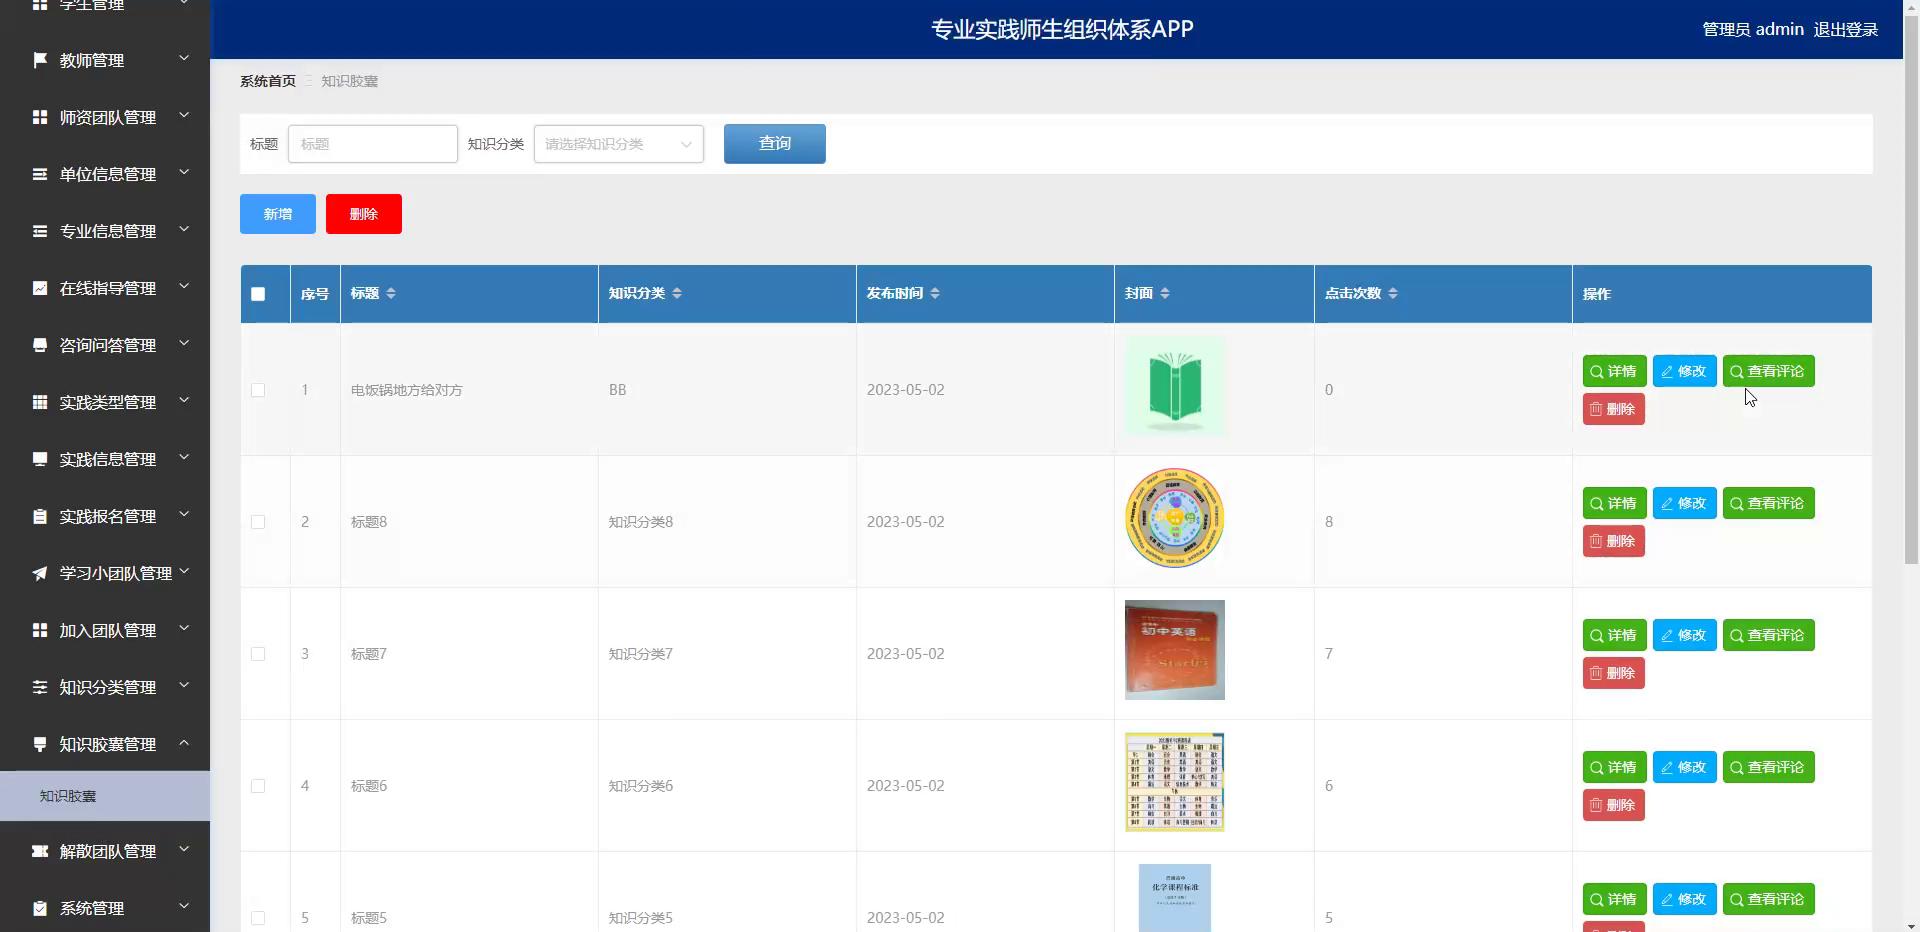
Task: Click the 查询 search button
Action: (775, 144)
